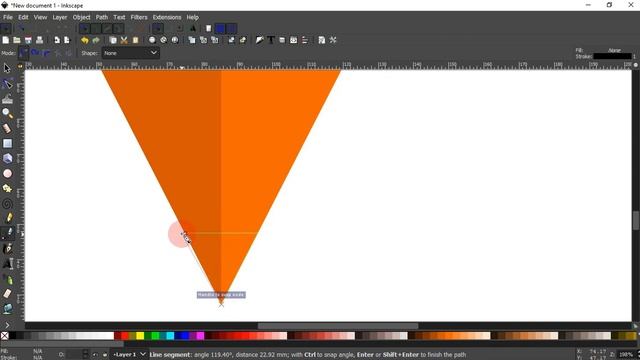The width and height of the screenshot is (640, 360).
Task: Pick the cyan palette swatch
Action: pyautogui.click(x=170, y=336)
